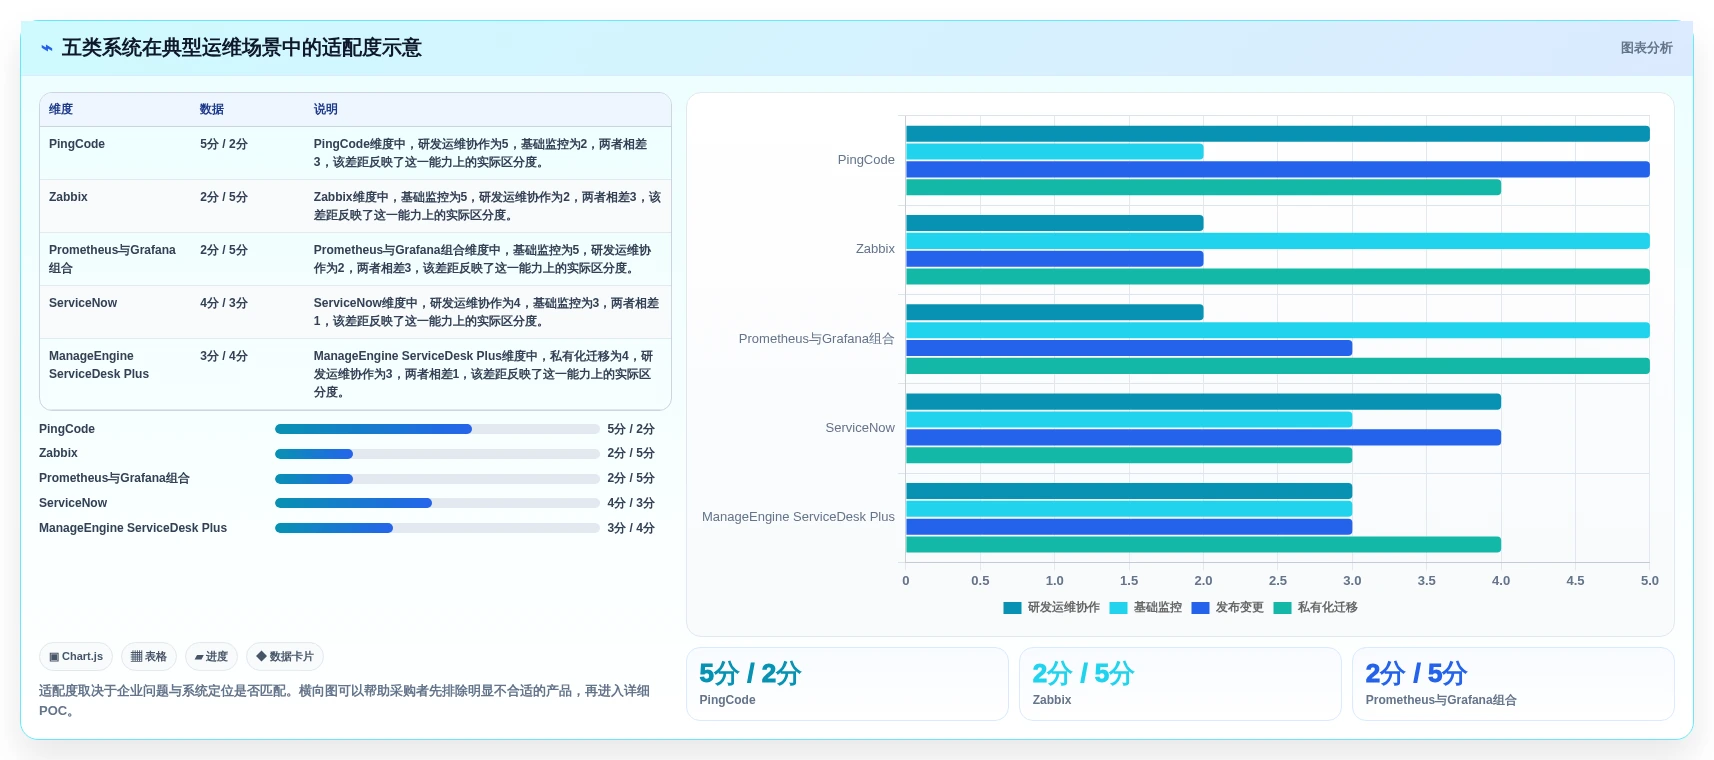The height and width of the screenshot is (760, 1714).
Task: Select the 数据卡片 tag chip
Action: coord(285,657)
